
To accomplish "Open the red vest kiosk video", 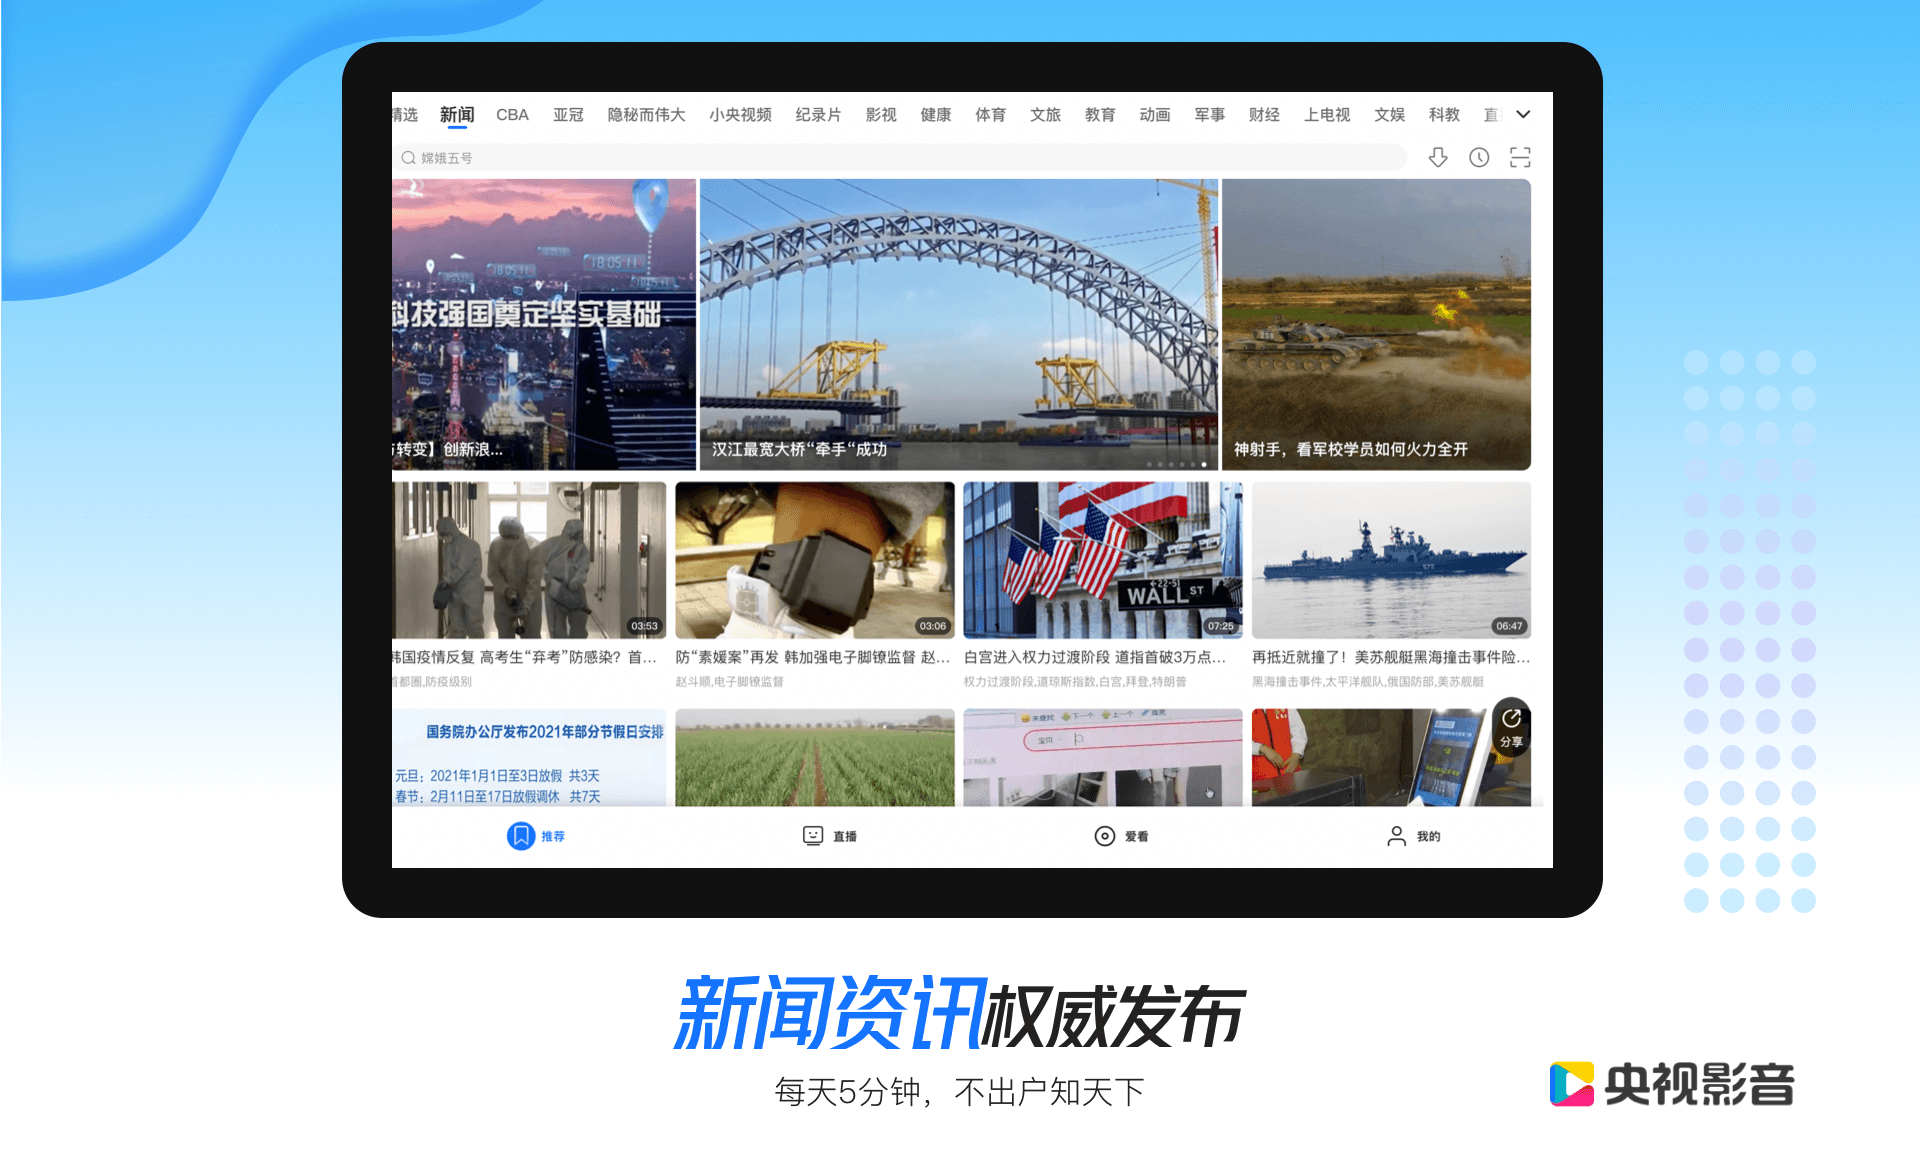I will [1391, 758].
